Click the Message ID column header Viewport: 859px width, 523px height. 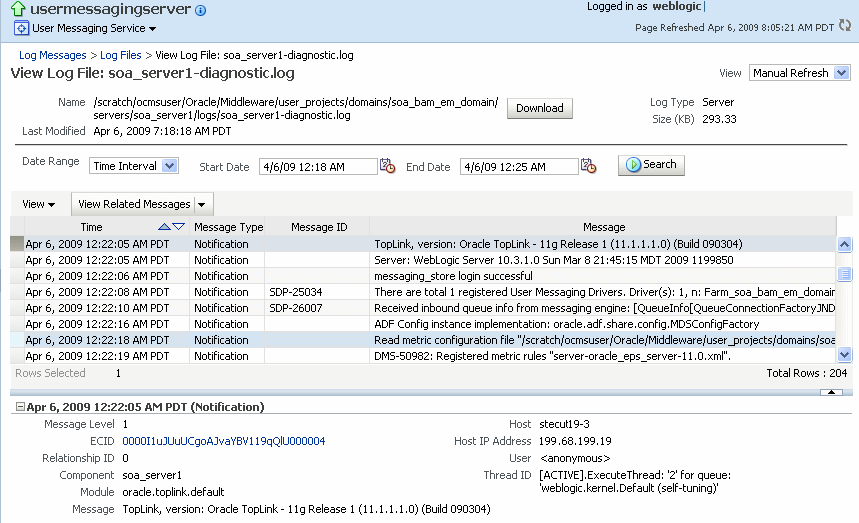coord(319,227)
